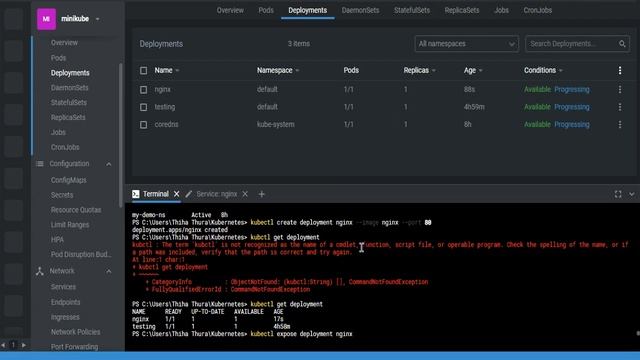Click the Terminal tab icon

coord(136,194)
